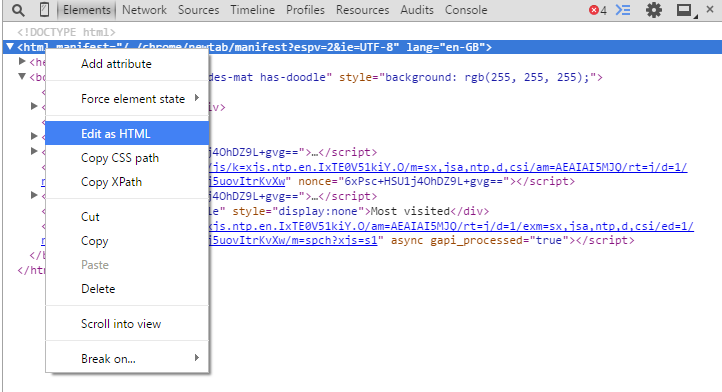Close DevTools with the X button
The height and width of the screenshot is (392, 722).
pos(710,9)
